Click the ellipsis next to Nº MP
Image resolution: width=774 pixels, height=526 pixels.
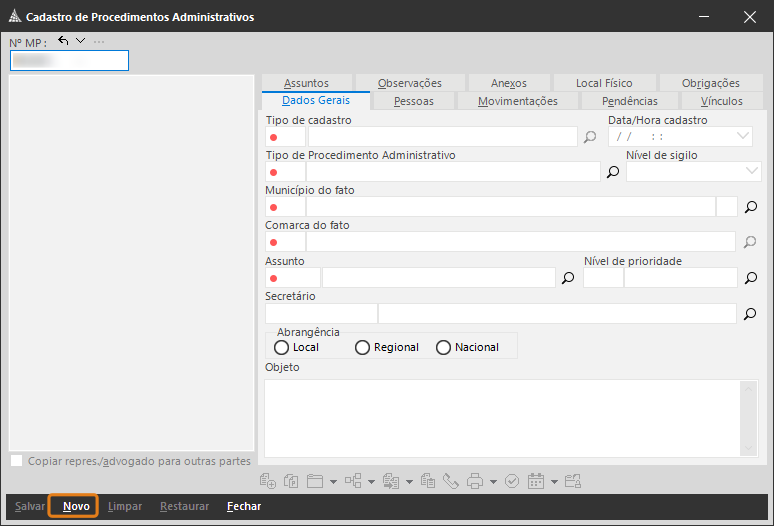[99, 41]
